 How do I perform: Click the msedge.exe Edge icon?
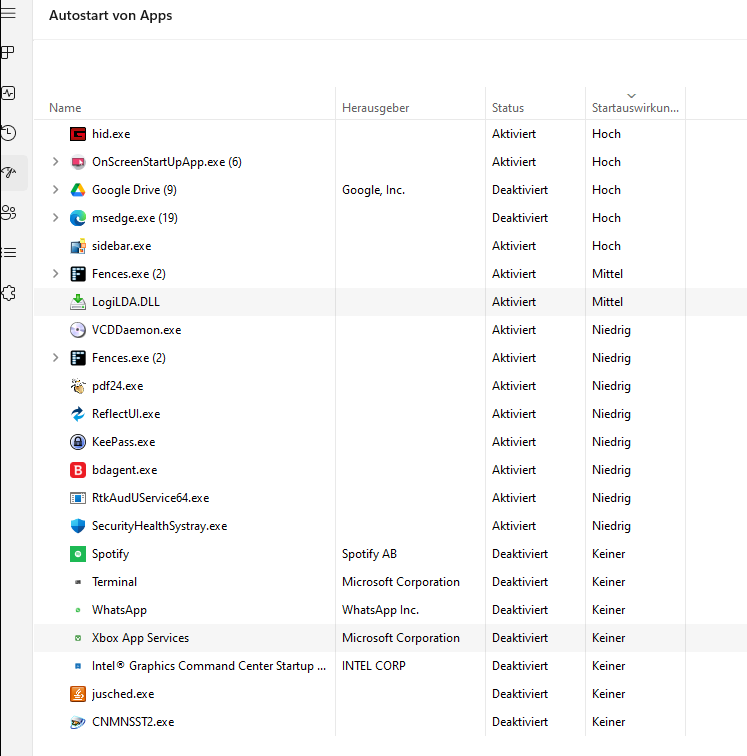78,218
